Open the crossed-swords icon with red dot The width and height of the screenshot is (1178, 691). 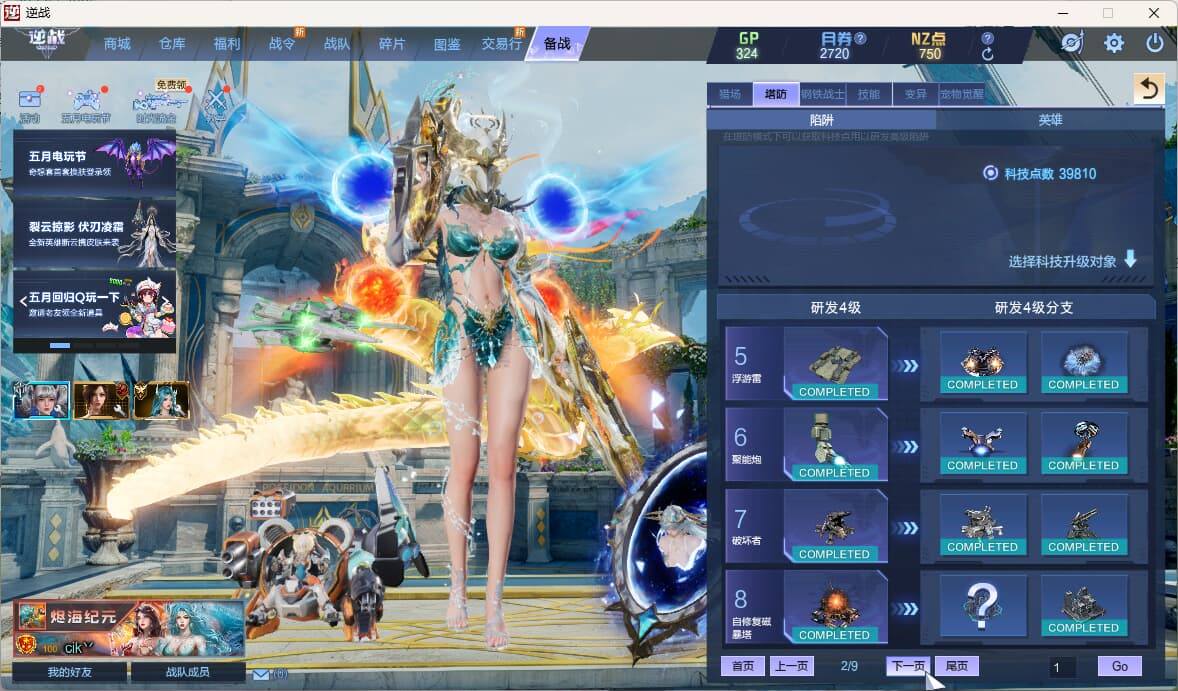pyautogui.click(x=216, y=102)
